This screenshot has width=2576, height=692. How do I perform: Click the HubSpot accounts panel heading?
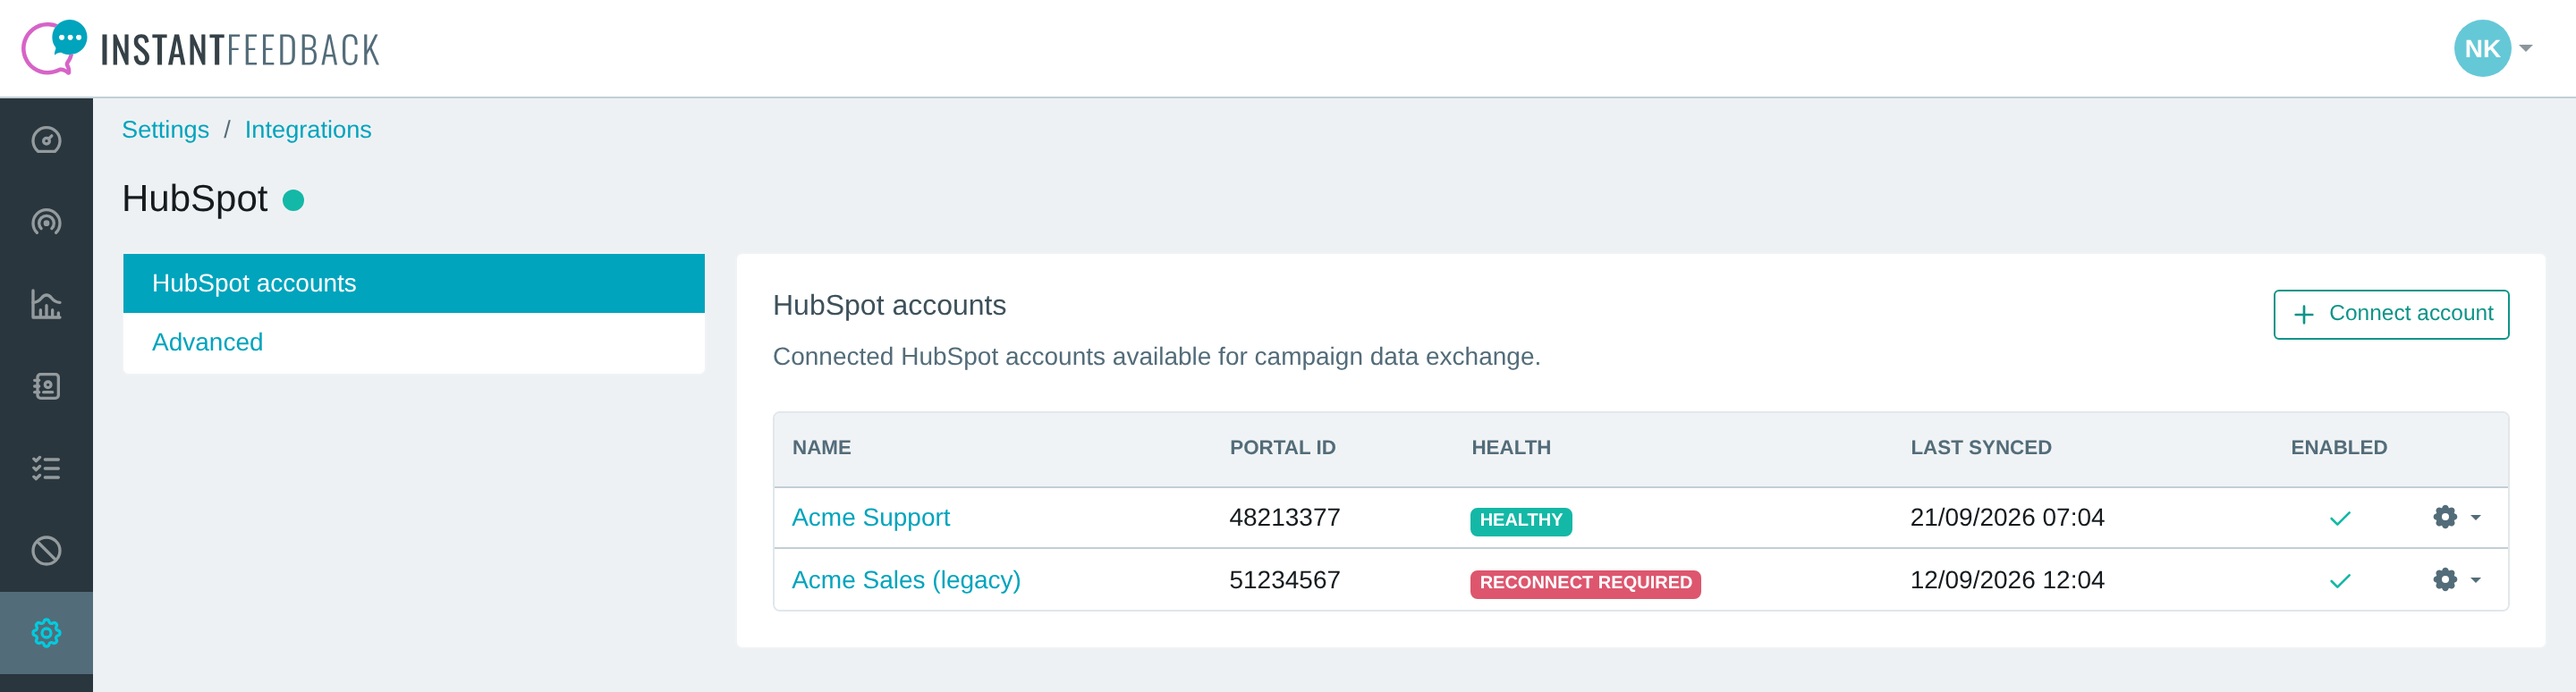[889, 305]
